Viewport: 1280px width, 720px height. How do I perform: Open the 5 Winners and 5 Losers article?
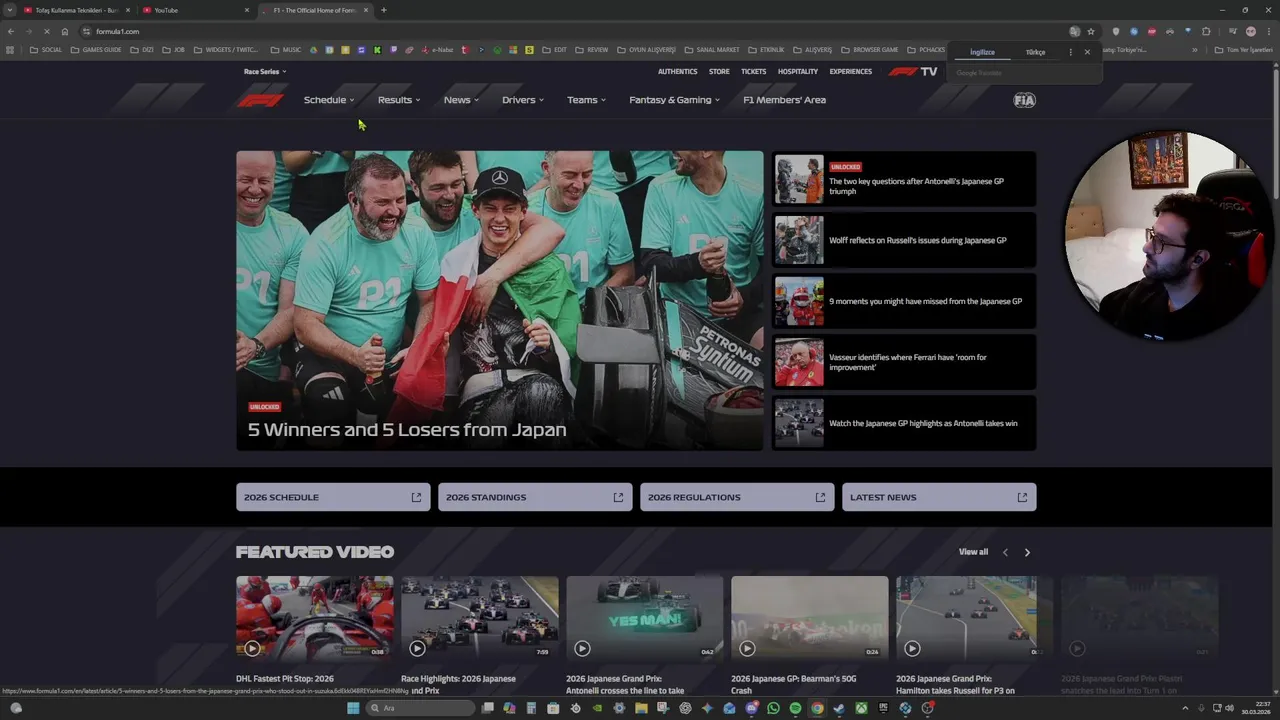point(499,300)
